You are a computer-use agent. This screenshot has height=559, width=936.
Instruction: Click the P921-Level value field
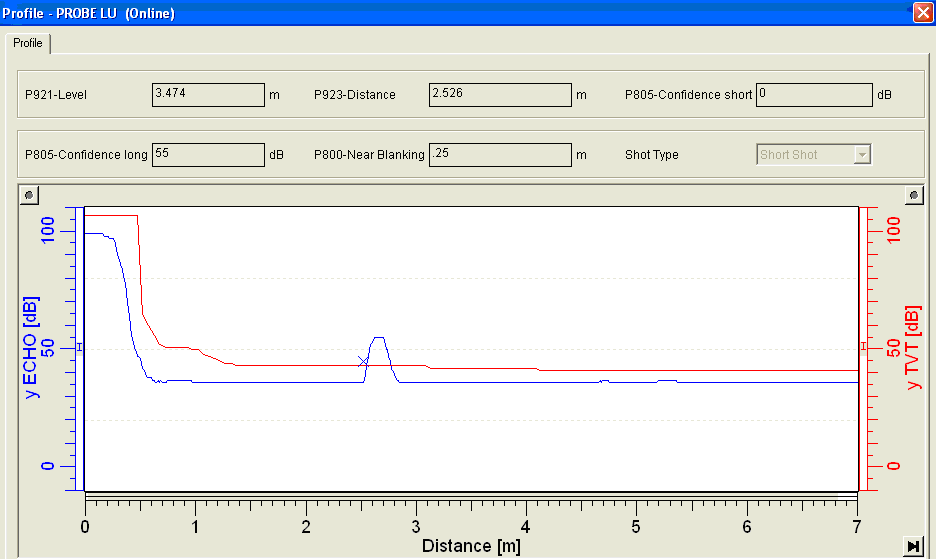point(208,94)
